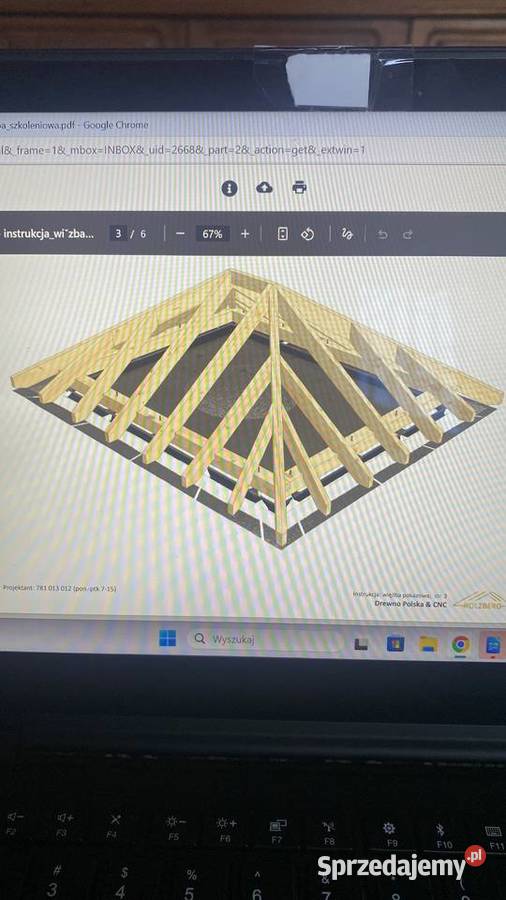Open the blue document app on taskbar

tap(493, 645)
